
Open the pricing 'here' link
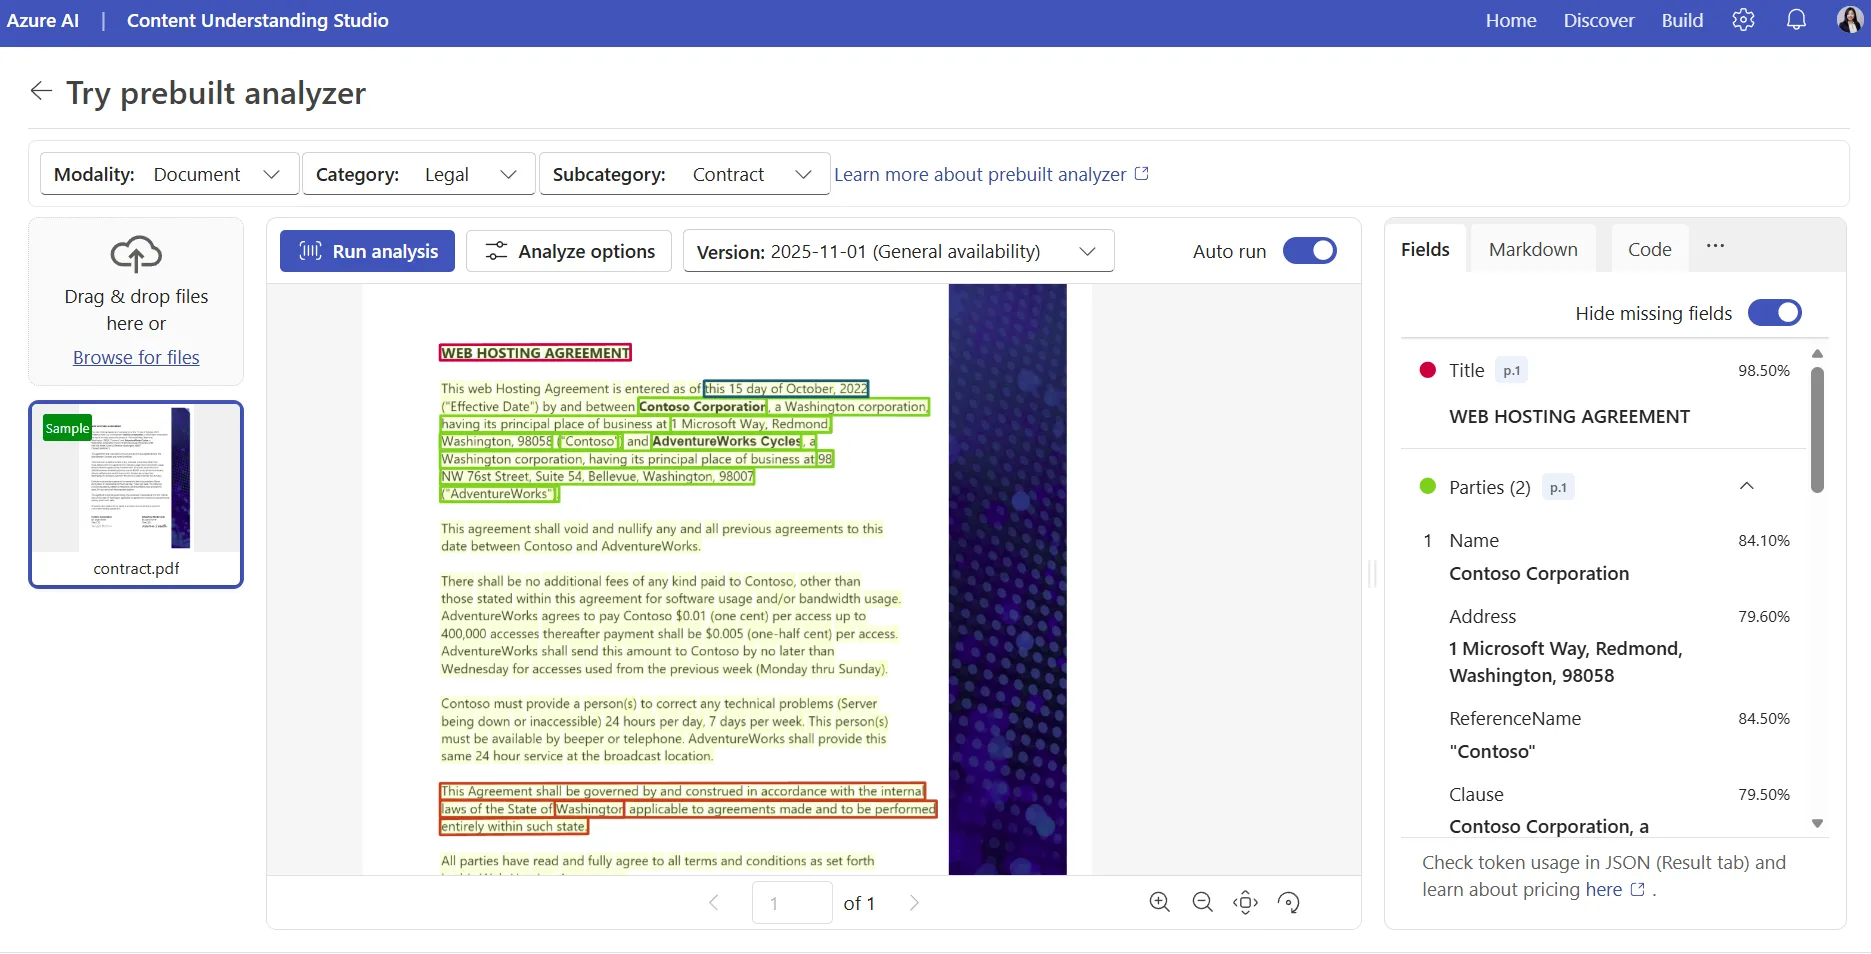(1603, 889)
